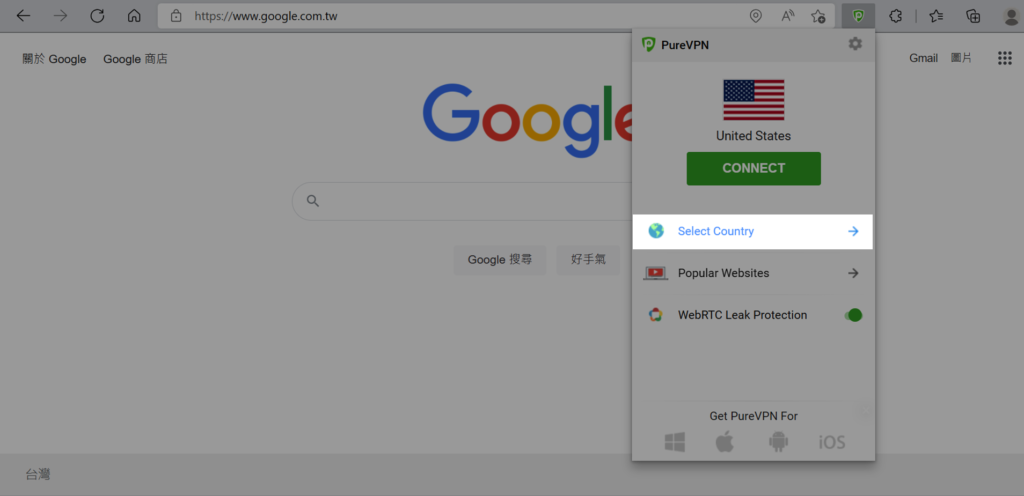Screen dimensions: 1024x496
Task: Click the globe icon beside Select Country
Action: click(656, 231)
